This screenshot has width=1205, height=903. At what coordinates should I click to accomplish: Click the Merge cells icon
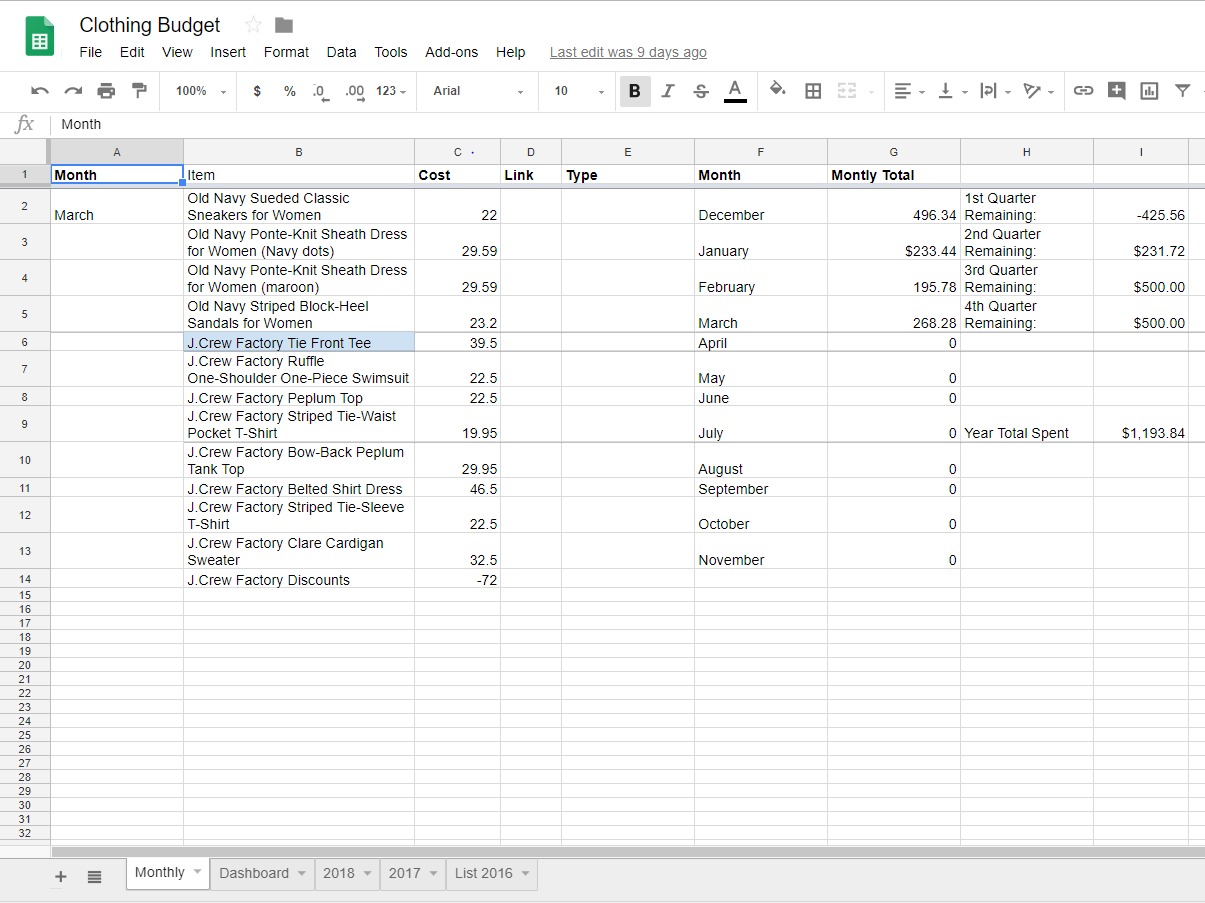pyautogui.click(x=847, y=91)
